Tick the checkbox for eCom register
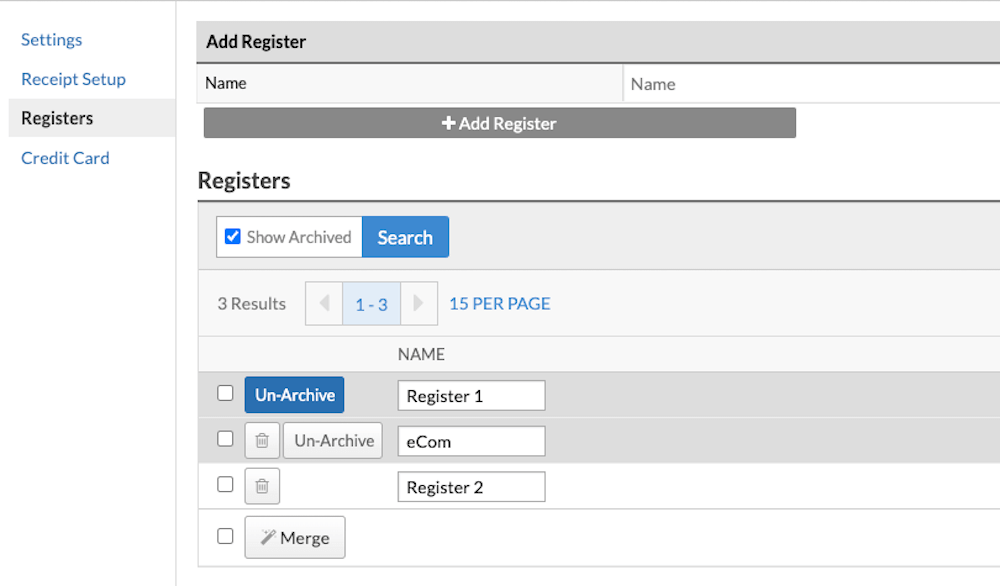Screen dimensions: 1000x586 point(225,439)
